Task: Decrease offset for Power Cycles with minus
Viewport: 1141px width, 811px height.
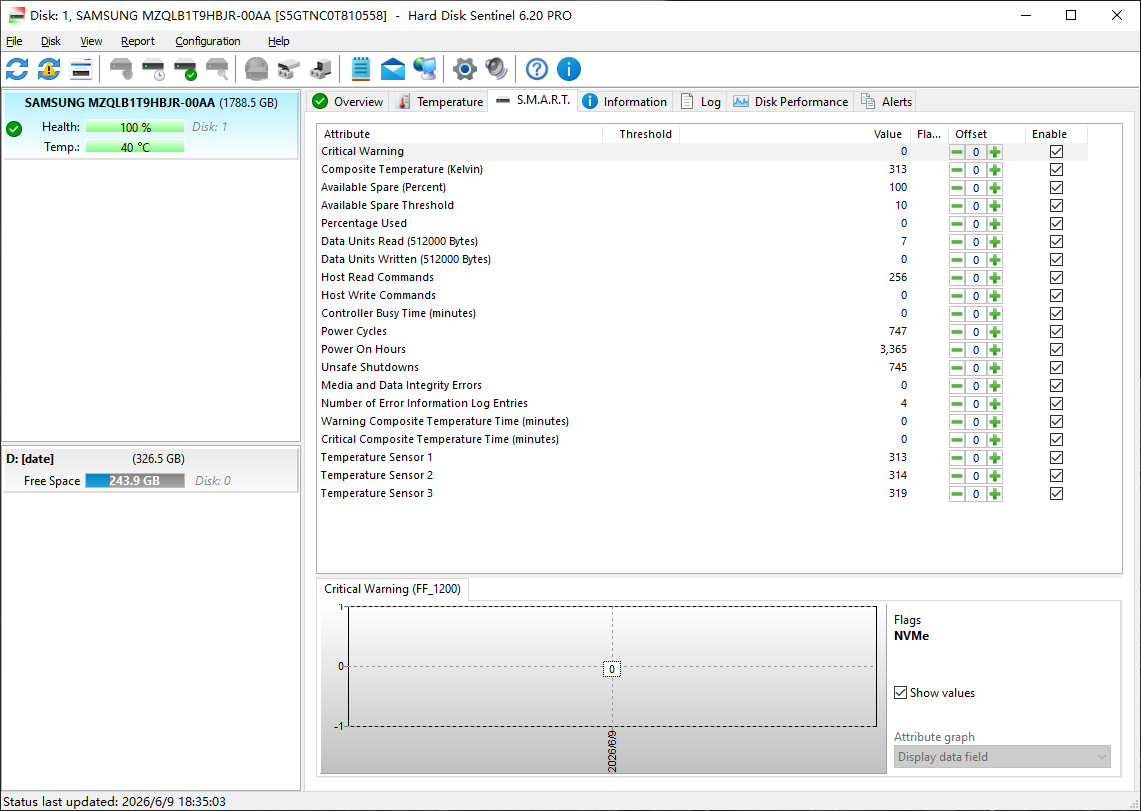Action: point(957,332)
